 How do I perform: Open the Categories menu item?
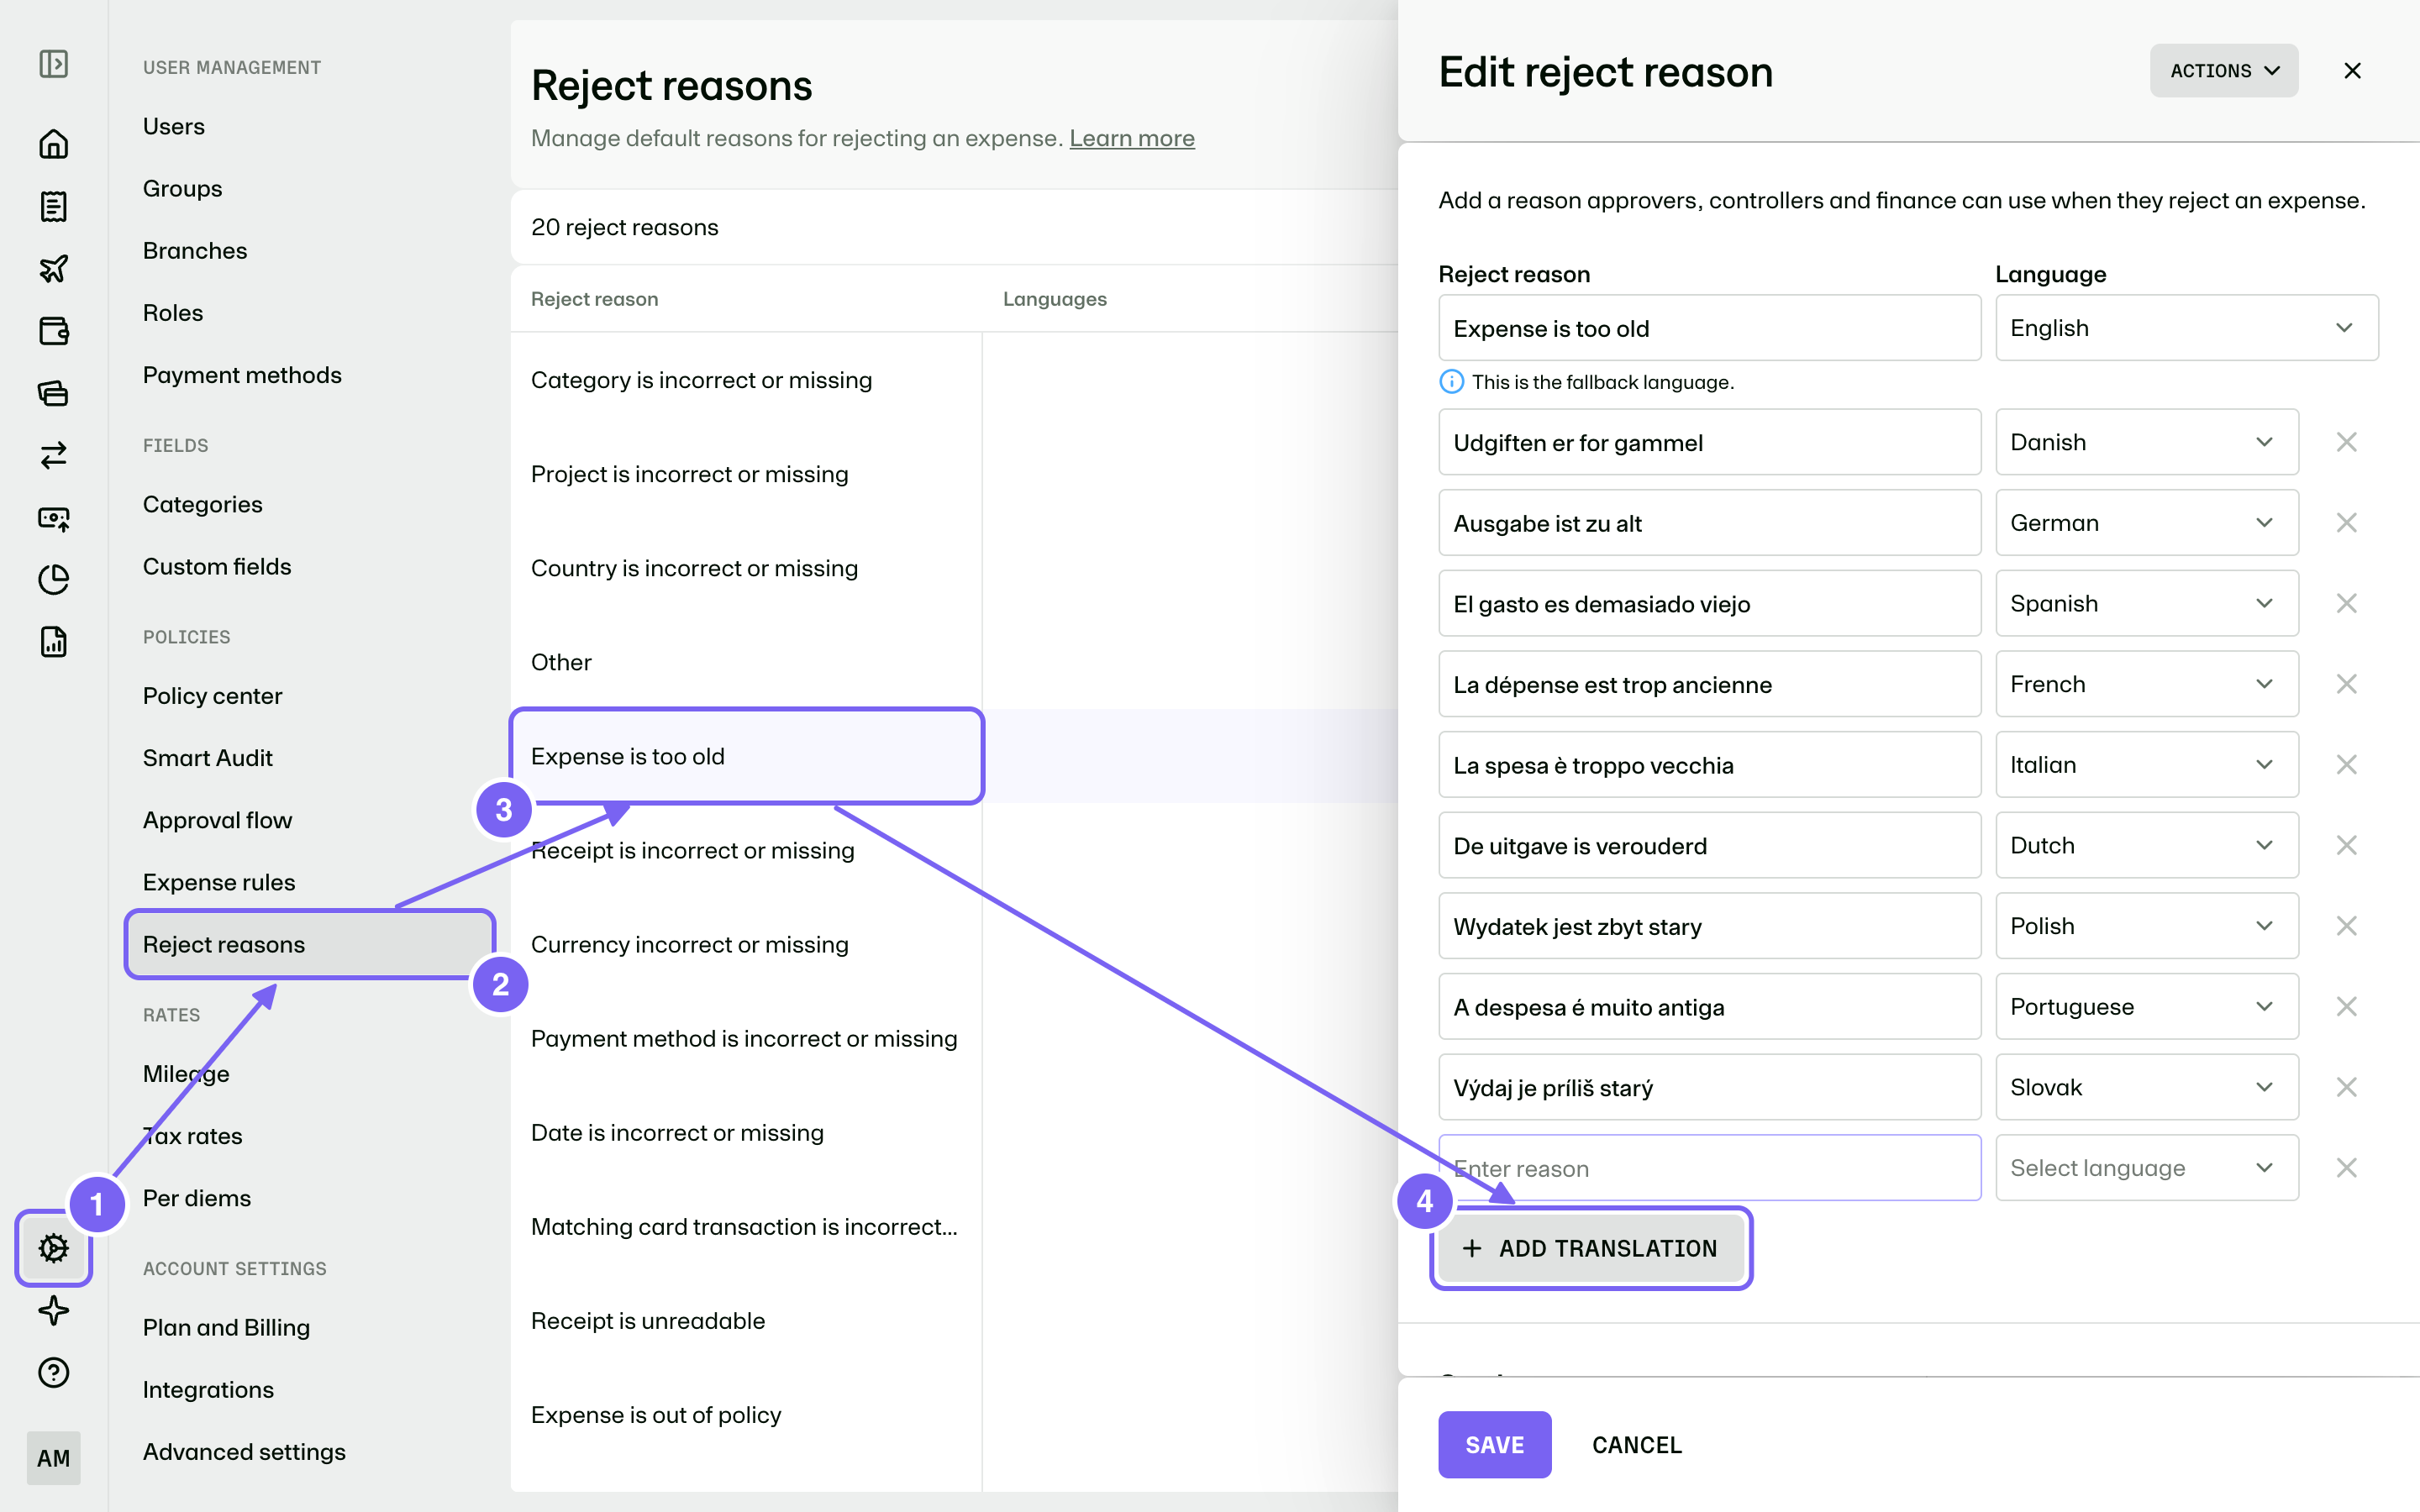(203, 504)
